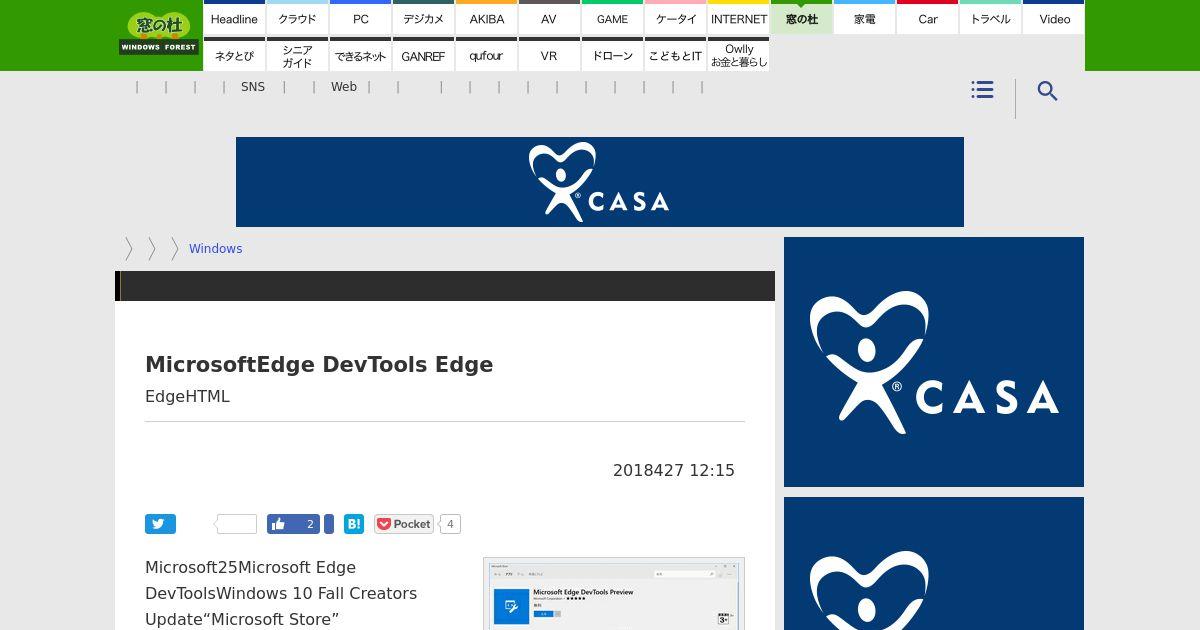This screenshot has height=630, width=1200.
Task: Click the Windows Forest site logo
Action: pyautogui.click(x=158, y=33)
